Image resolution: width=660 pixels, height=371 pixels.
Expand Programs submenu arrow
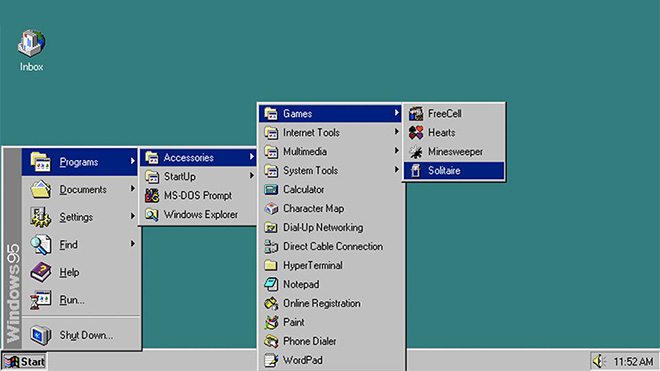[132, 161]
